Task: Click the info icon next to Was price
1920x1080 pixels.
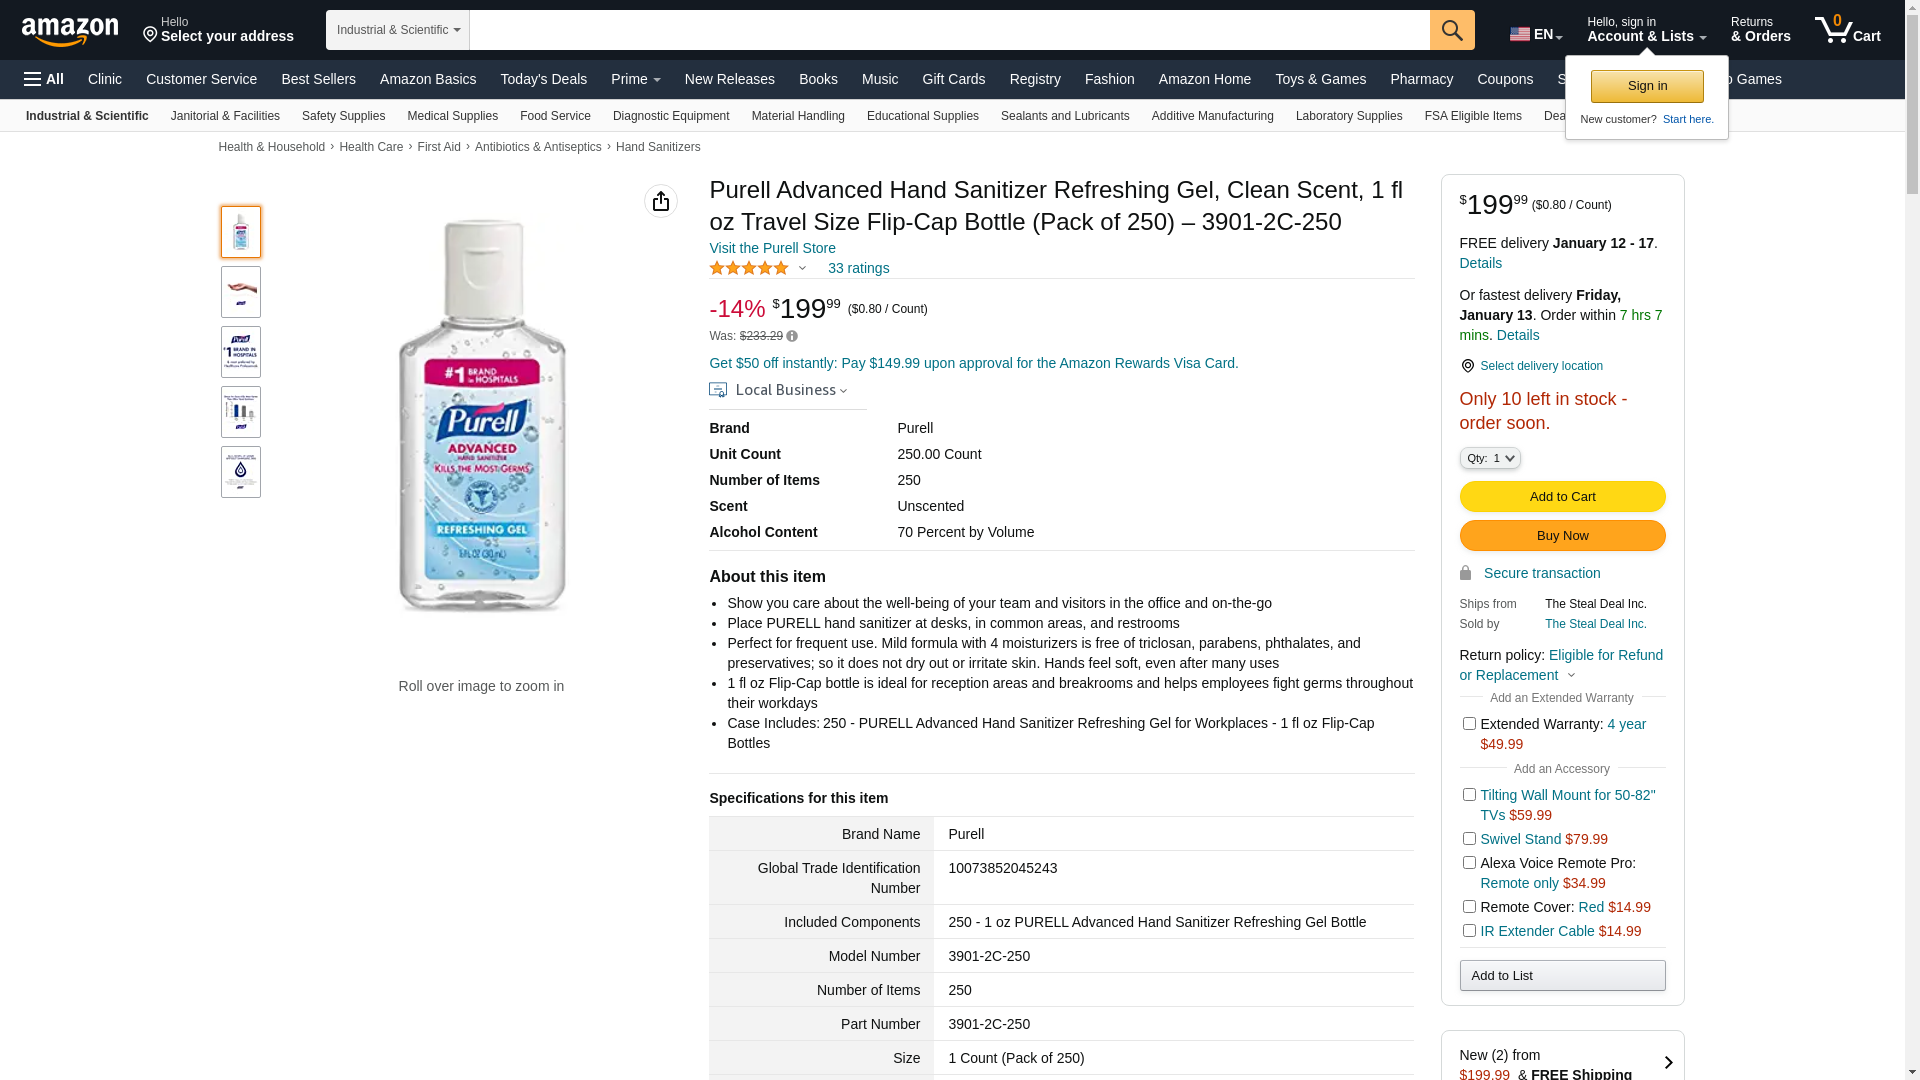Action: [792, 337]
